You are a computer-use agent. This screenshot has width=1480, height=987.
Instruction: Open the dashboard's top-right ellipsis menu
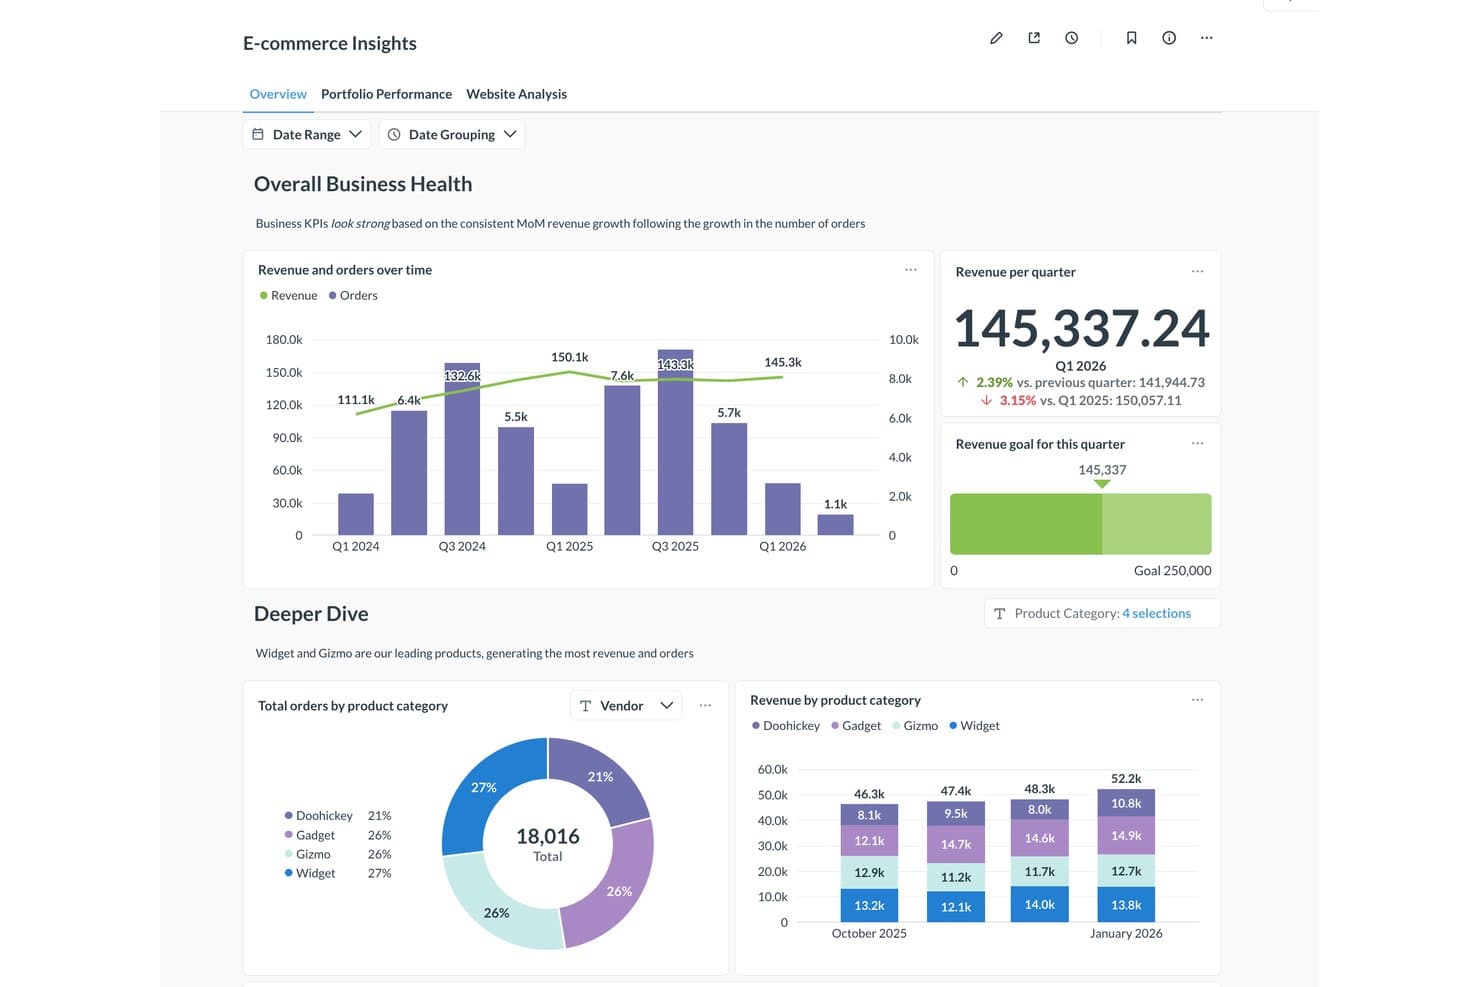[1207, 38]
